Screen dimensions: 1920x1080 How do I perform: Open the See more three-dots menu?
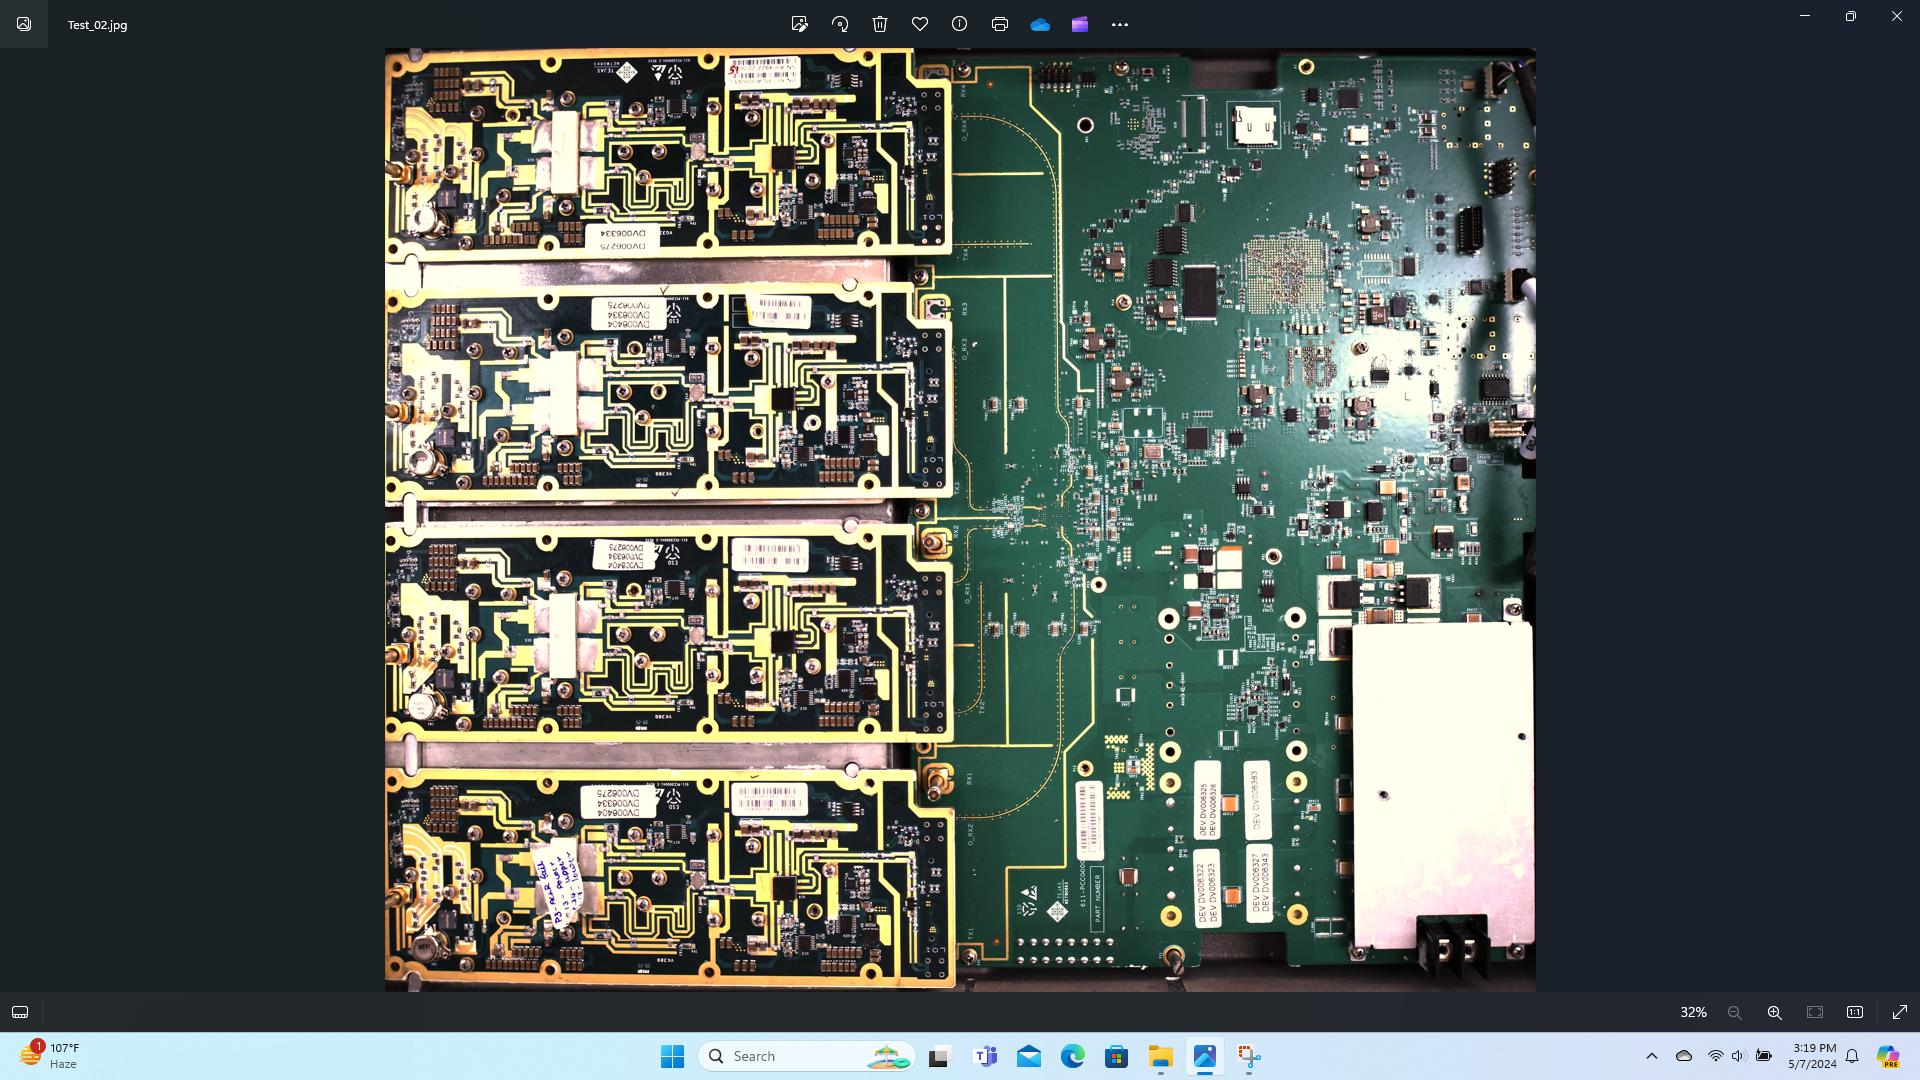tap(1120, 24)
